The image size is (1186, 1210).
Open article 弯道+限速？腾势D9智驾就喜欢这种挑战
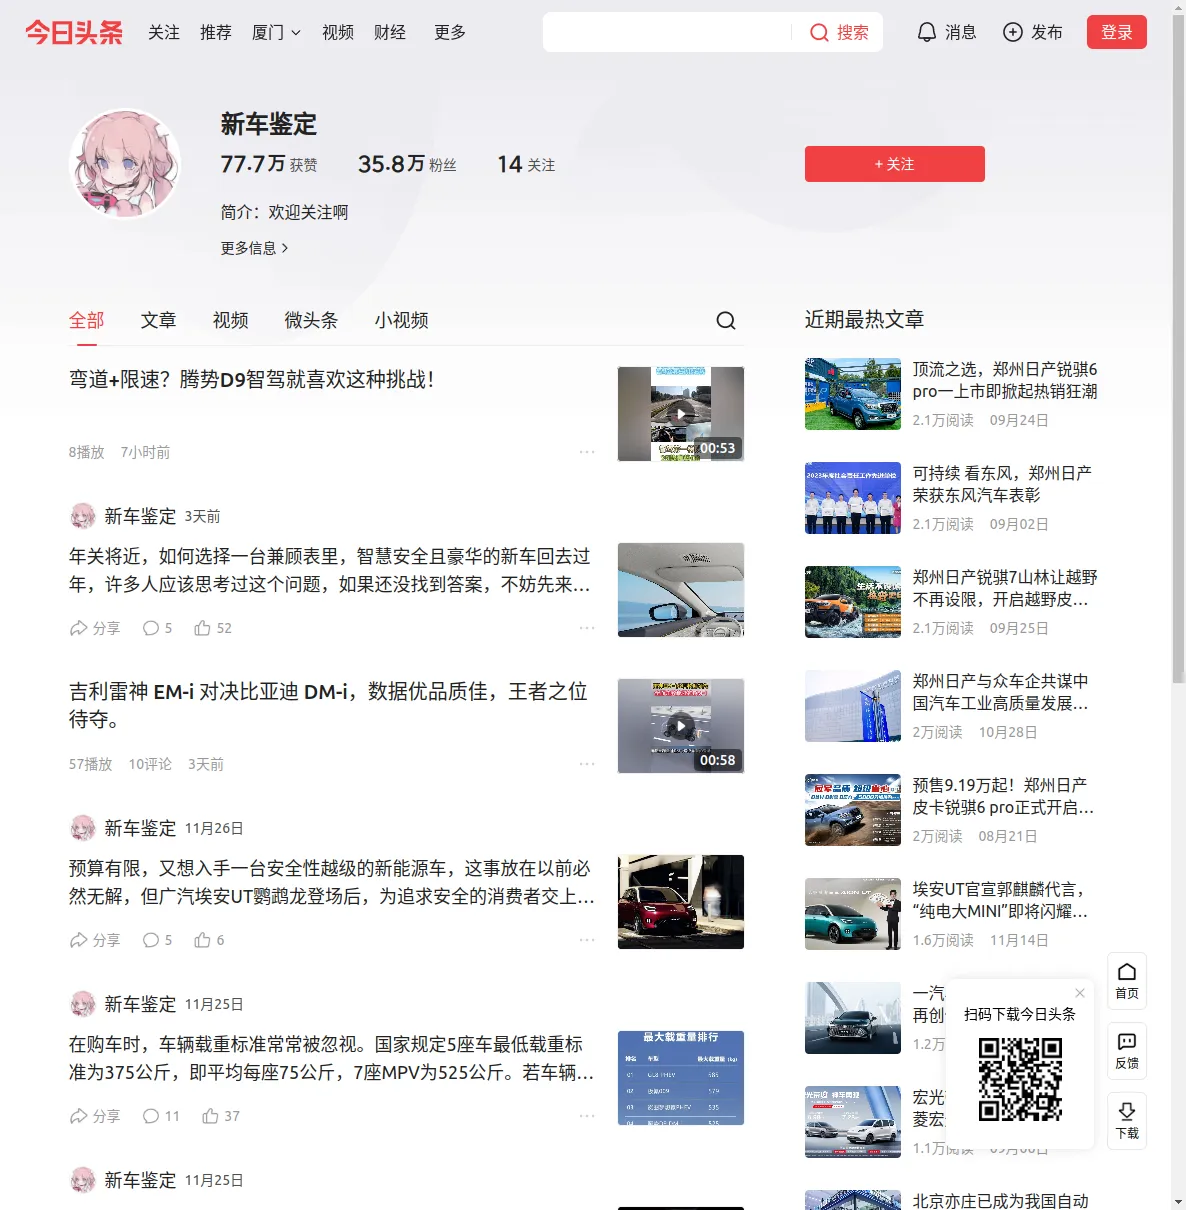tap(252, 380)
